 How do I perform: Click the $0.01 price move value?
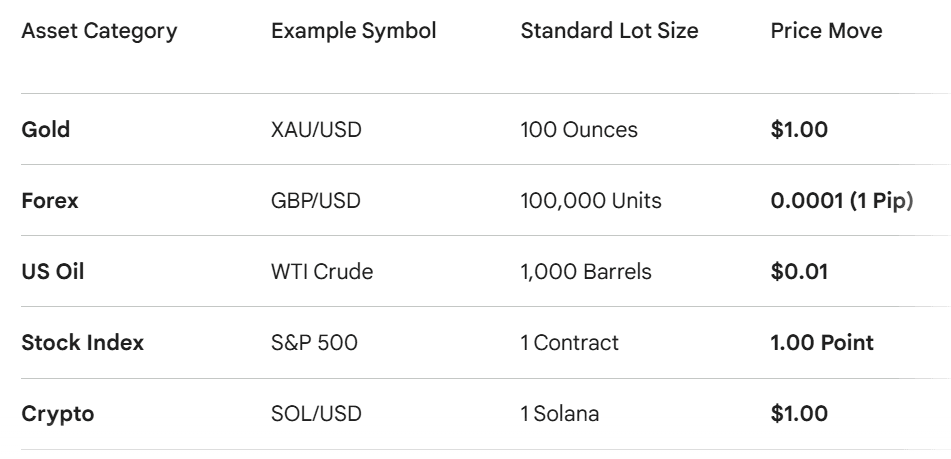(x=799, y=272)
